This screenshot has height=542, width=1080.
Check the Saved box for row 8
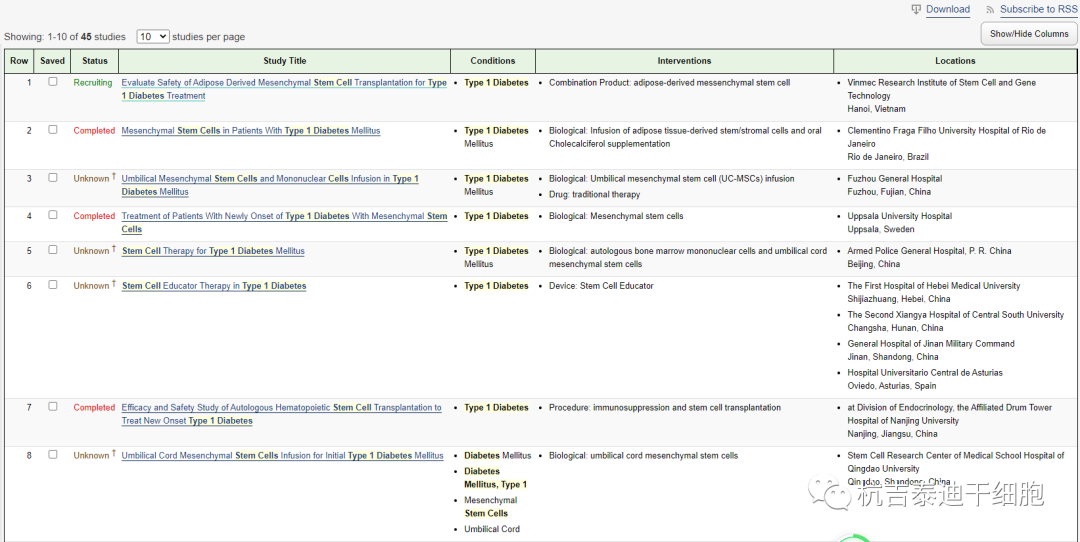pyautogui.click(x=52, y=455)
